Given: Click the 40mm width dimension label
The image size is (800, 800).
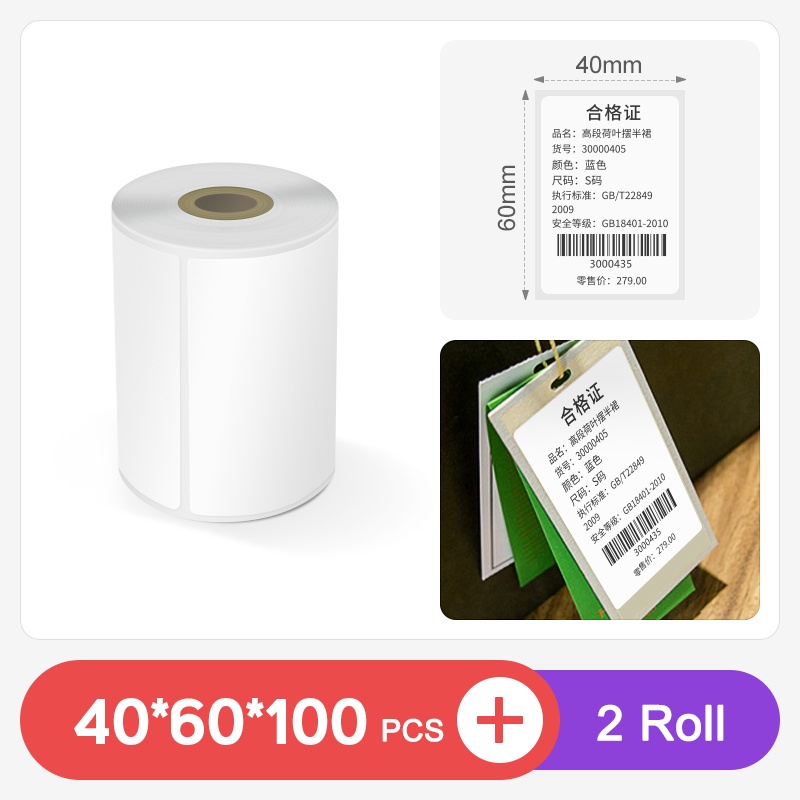Looking at the screenshot, I should pos(609,65).
